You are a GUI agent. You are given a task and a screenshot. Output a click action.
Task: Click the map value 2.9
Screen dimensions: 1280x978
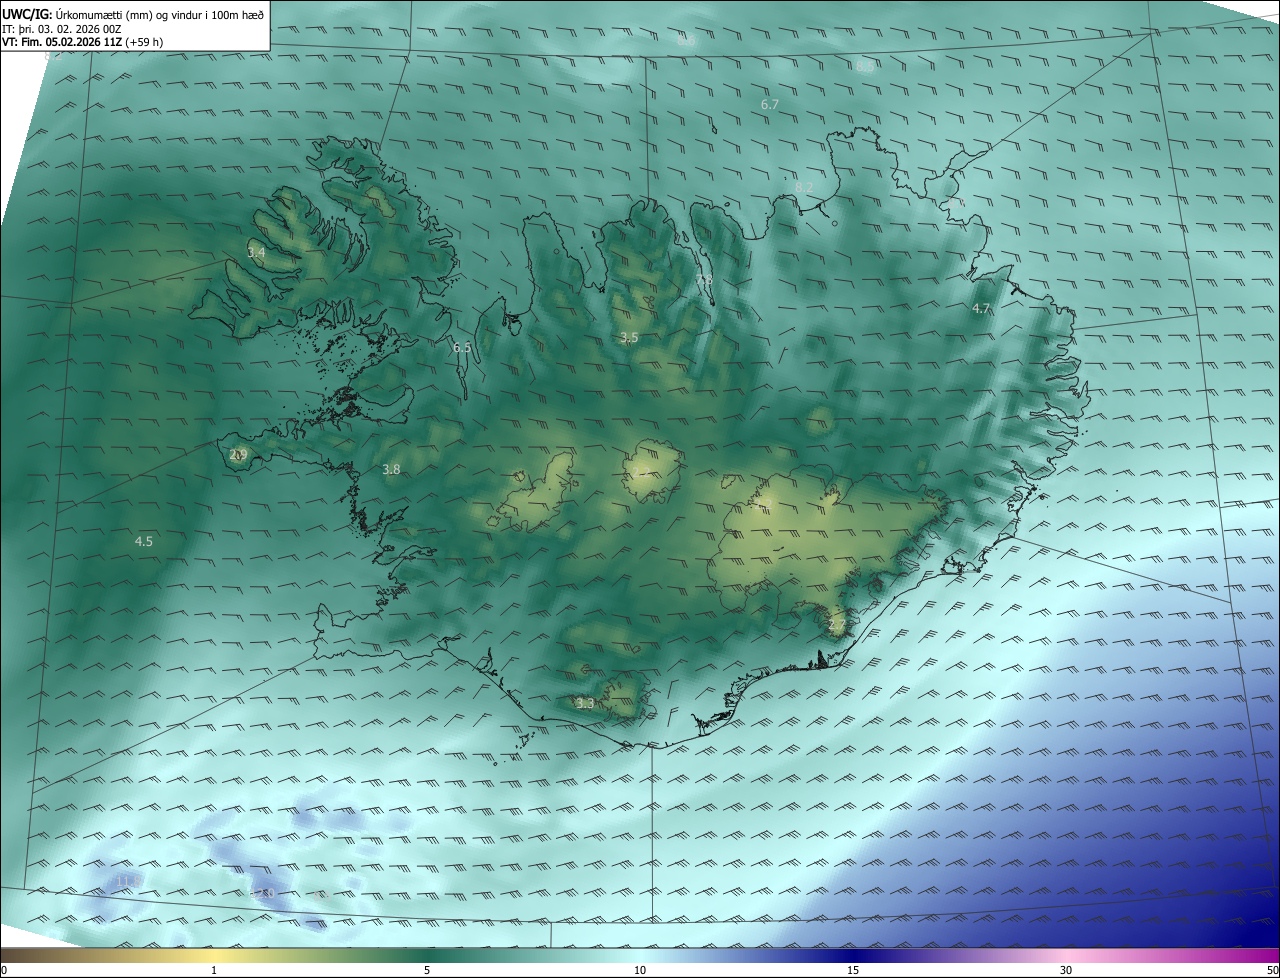238,455
